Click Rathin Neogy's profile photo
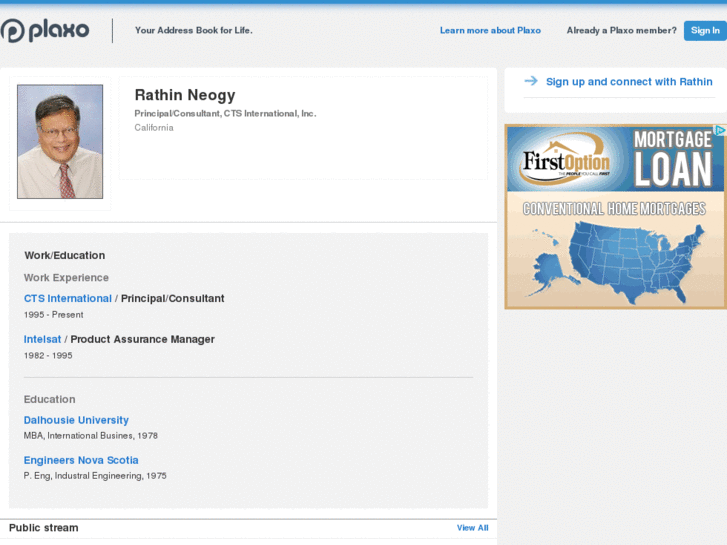Viewport: 727px width, 545px height. click(x=60, y=141)
